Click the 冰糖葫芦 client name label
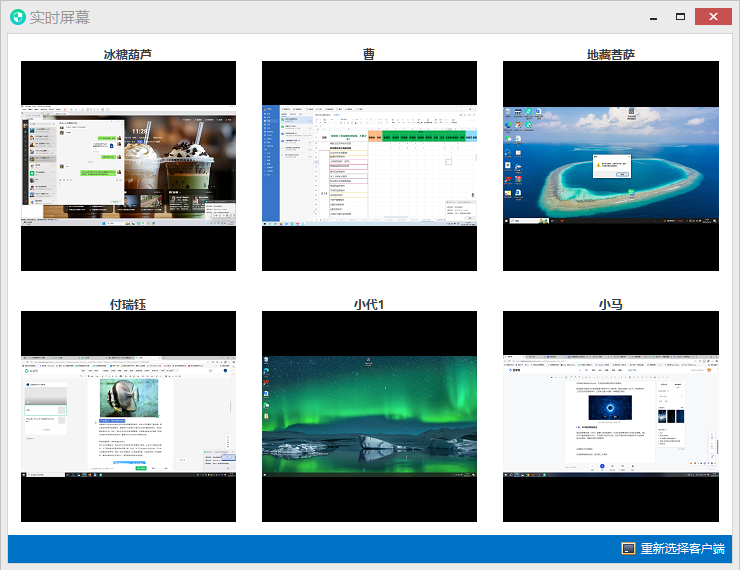The image size is (740, 570). (128, 54)
